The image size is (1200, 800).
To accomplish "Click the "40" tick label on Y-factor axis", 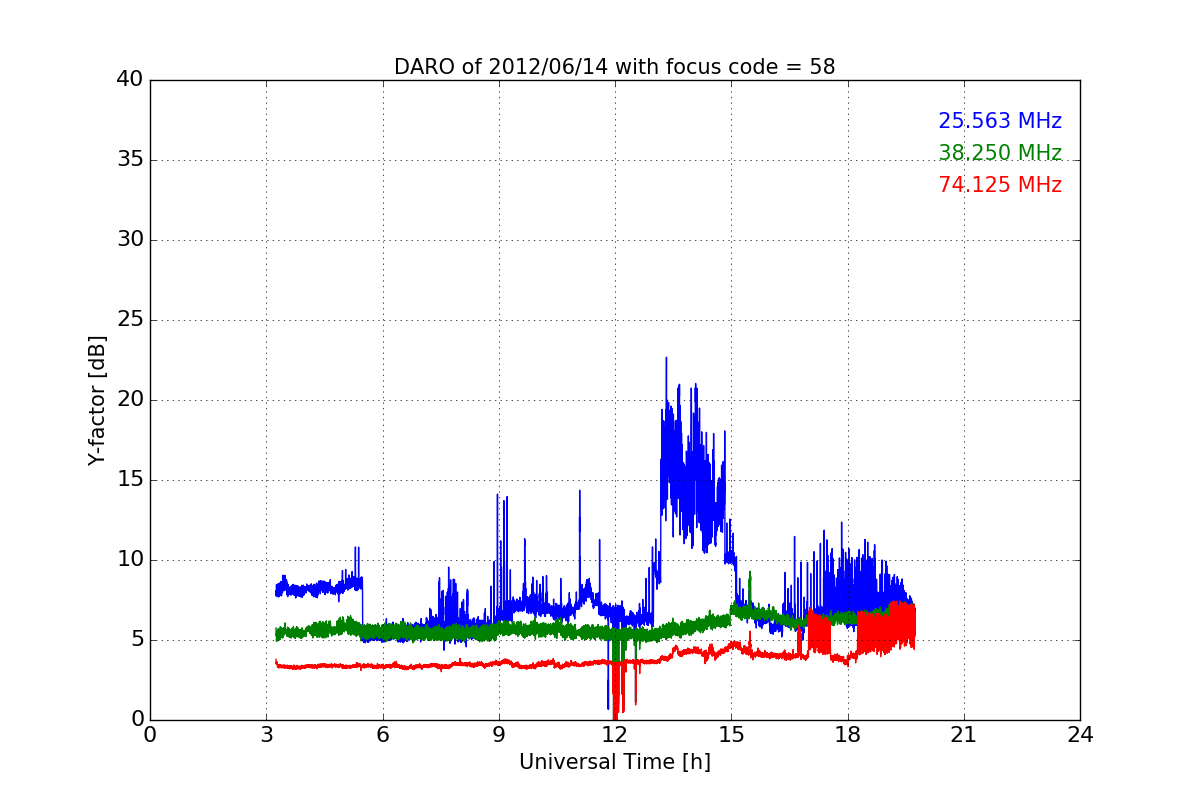I will (130, 80).
